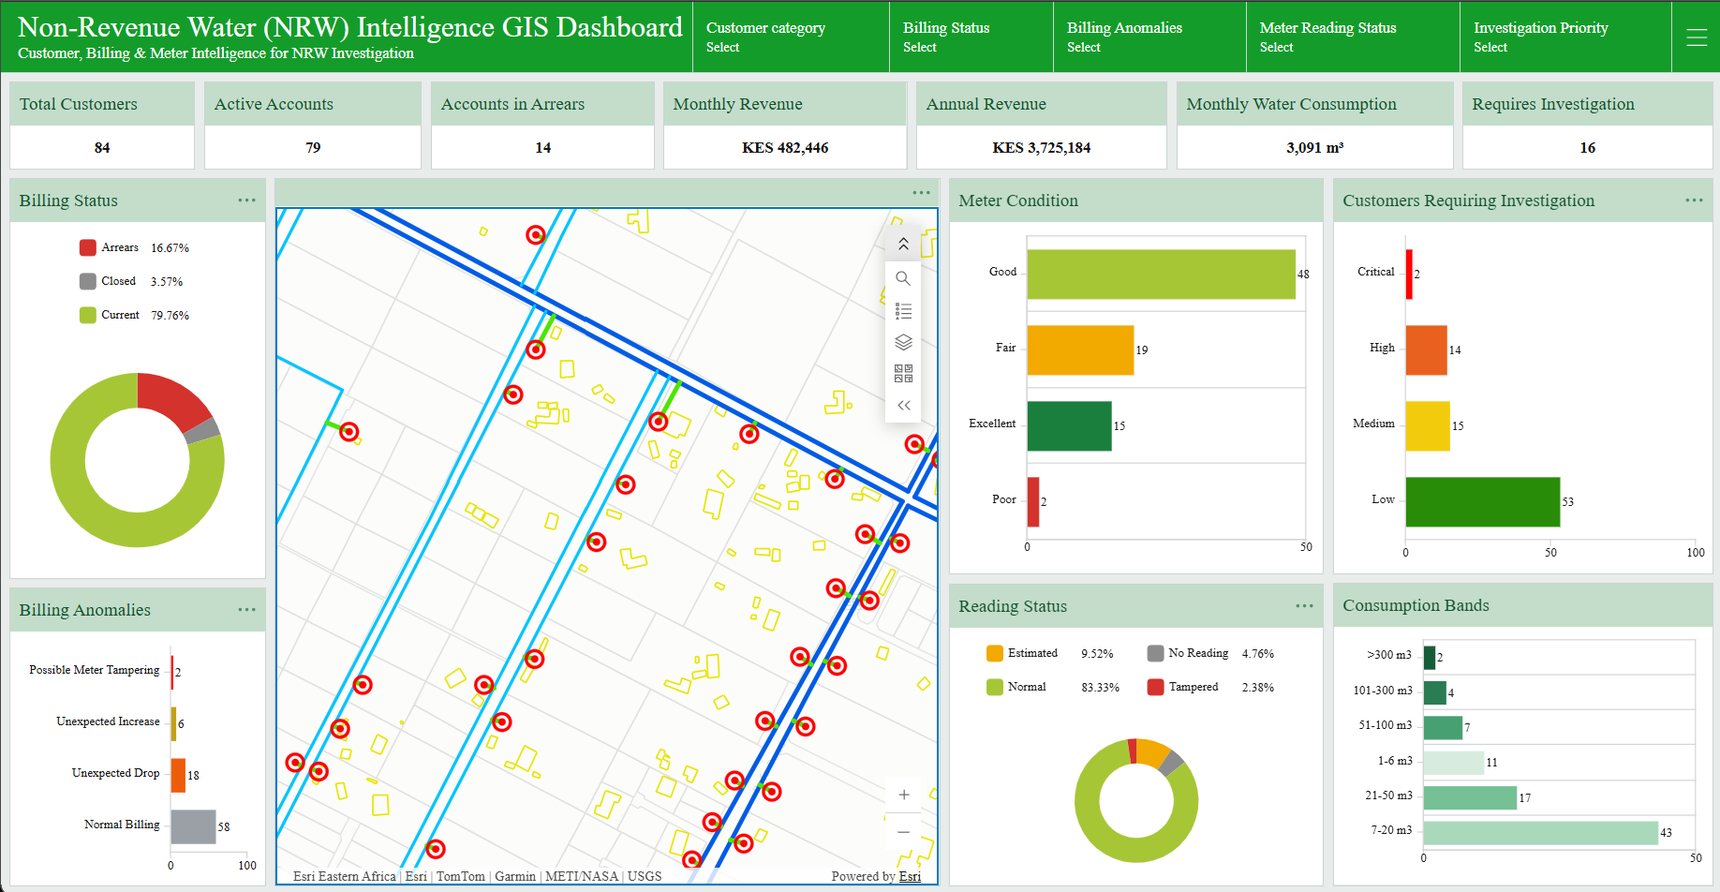This screenshot has width=1720, height=892.
Task: Select the Normal Billing anomaly bar
Action: 193,827
